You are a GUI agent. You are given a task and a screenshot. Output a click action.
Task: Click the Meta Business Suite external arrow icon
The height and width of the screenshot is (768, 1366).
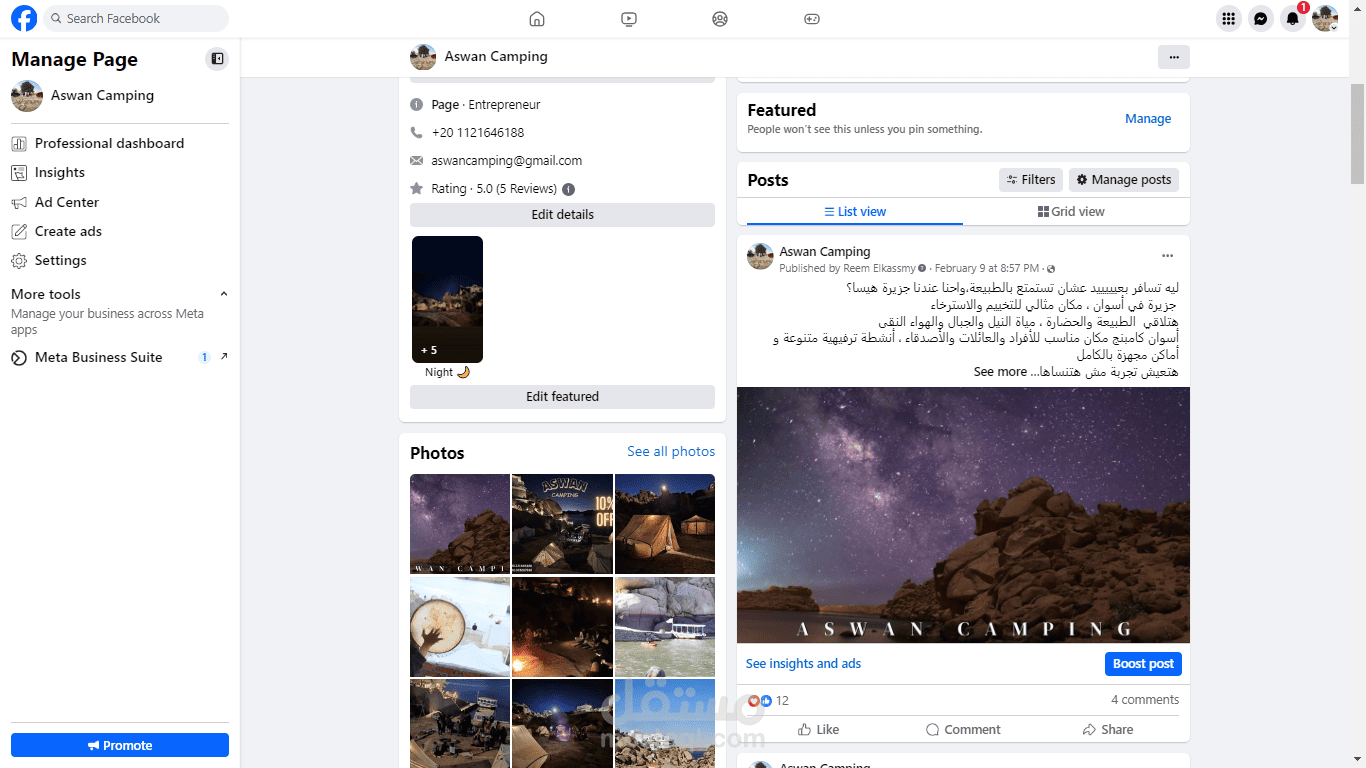click(224, 356)
